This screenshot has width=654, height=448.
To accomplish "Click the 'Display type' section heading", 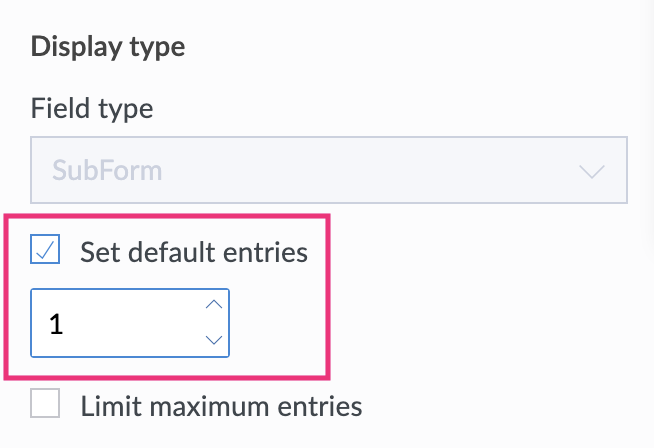I will coord(108,46).
